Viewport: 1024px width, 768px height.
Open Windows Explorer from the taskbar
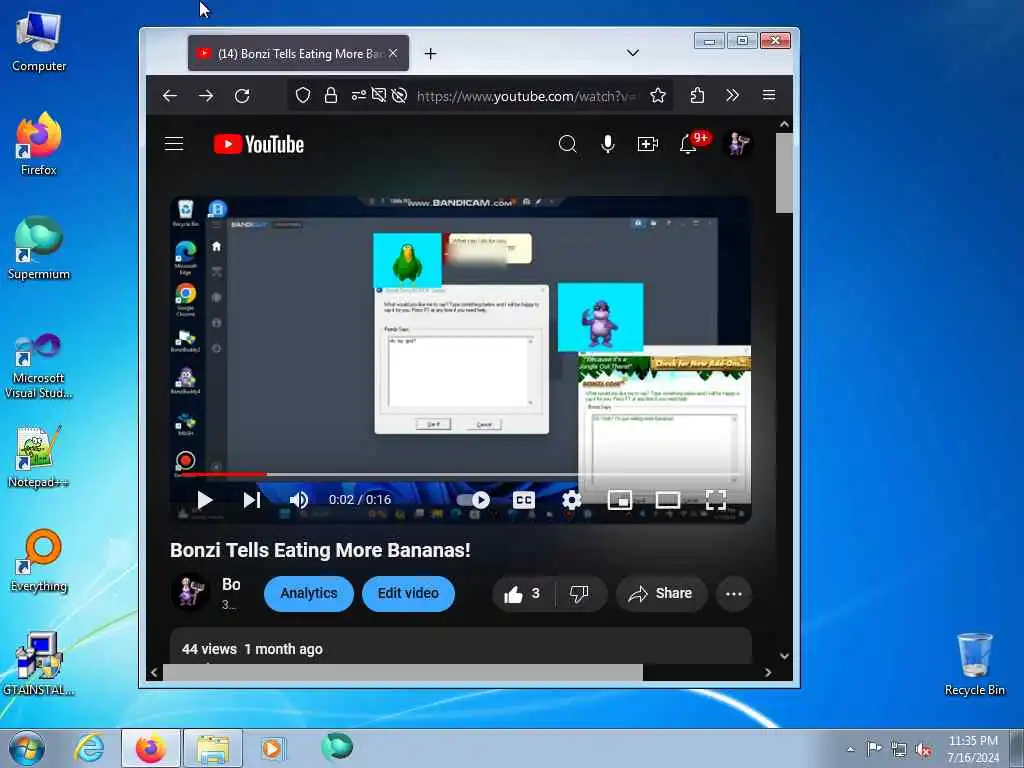(213, 748)
